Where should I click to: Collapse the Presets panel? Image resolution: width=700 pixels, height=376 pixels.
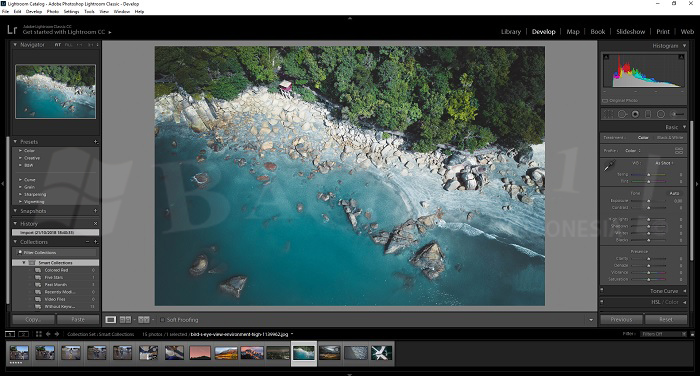[x=15, y=142]
